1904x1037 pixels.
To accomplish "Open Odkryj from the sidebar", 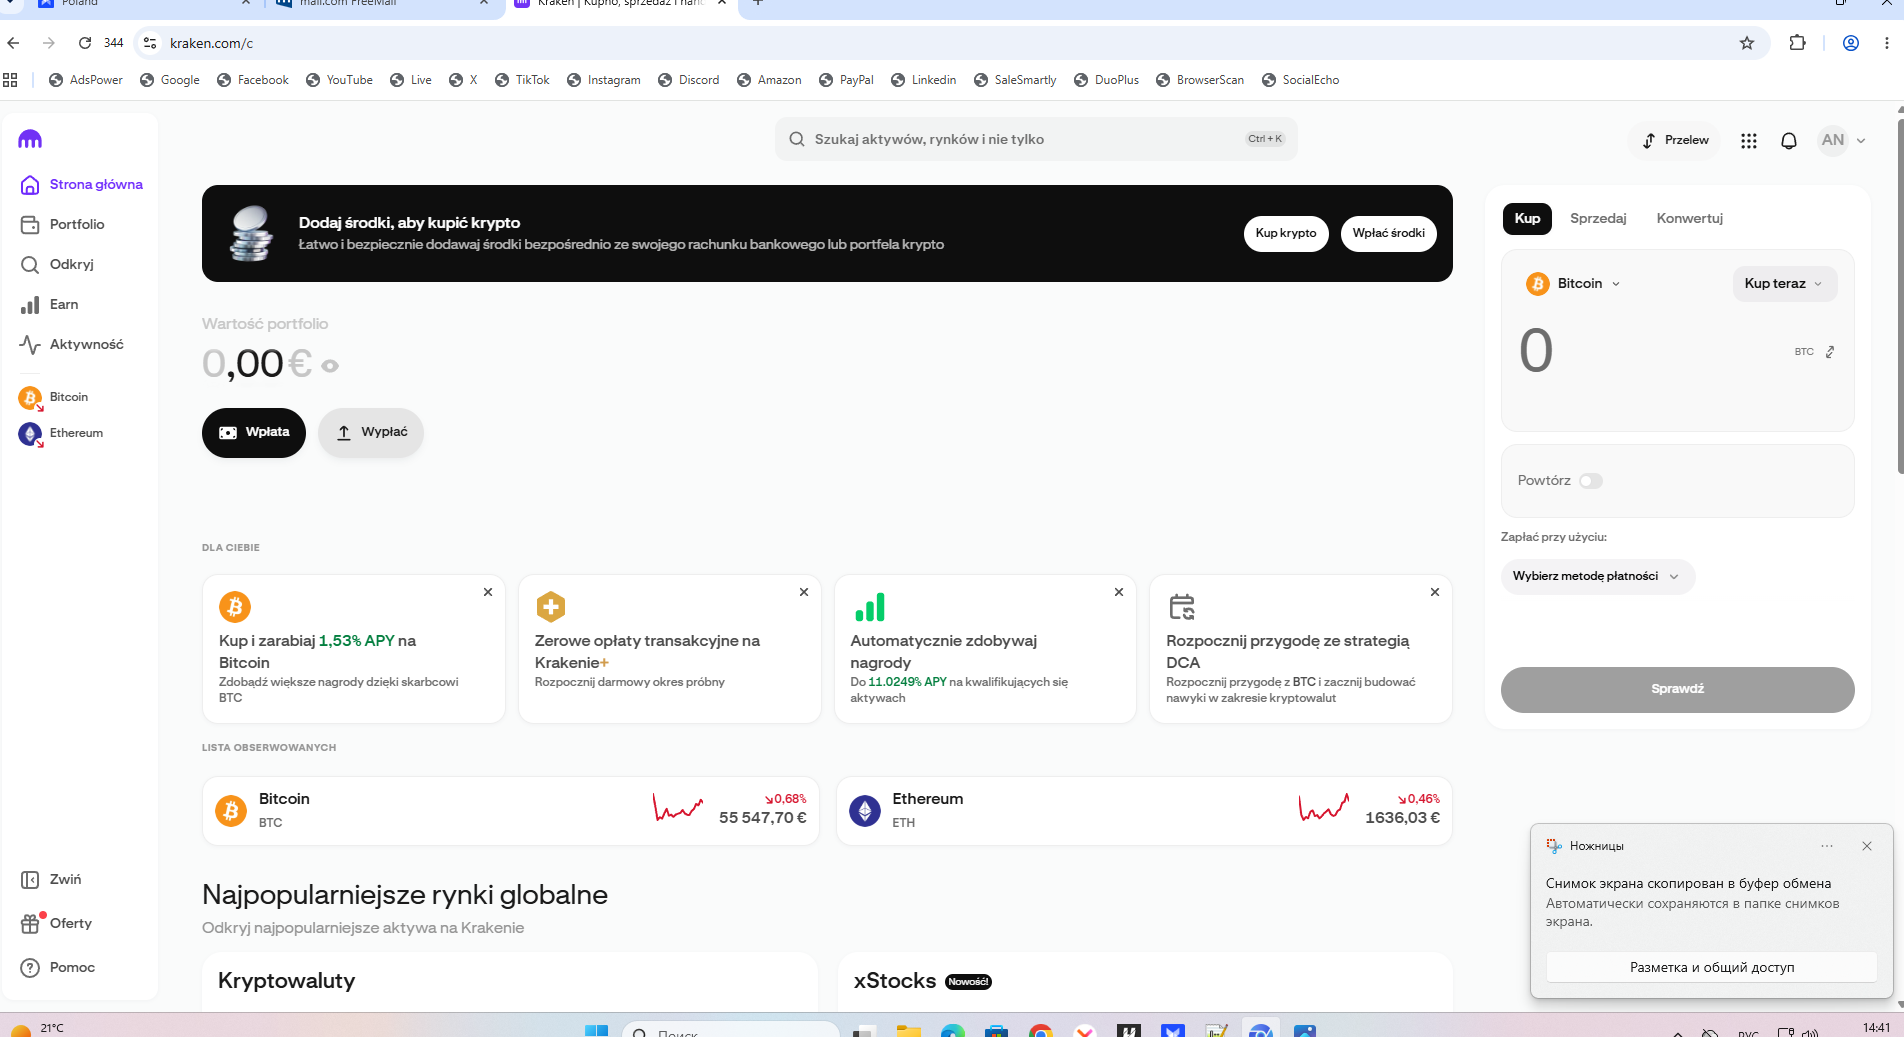I will click(58, 265).
